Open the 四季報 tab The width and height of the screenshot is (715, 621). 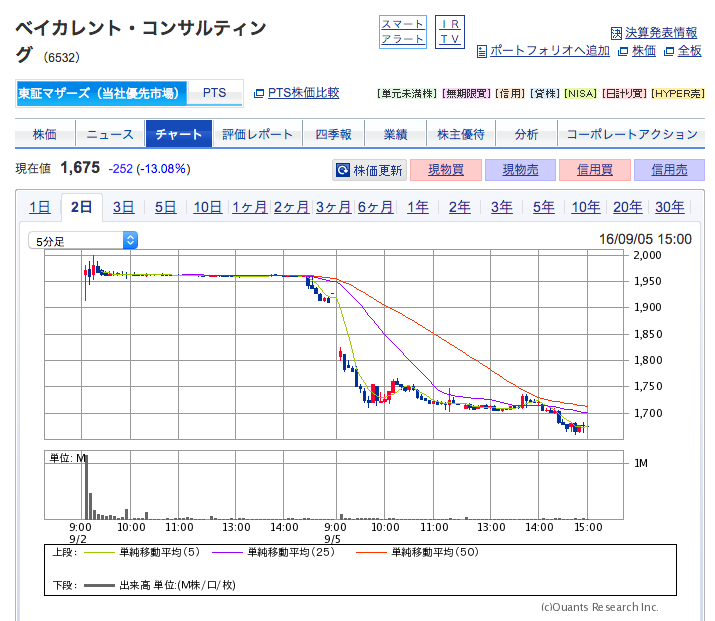(333, 134)
